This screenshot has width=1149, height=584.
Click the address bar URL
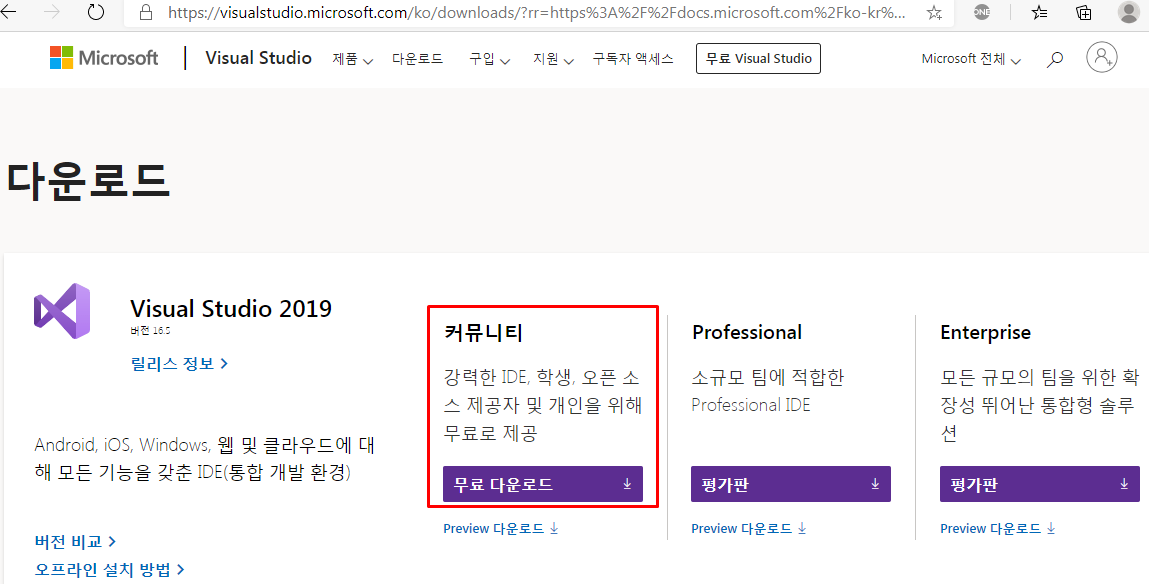point(536,13)
